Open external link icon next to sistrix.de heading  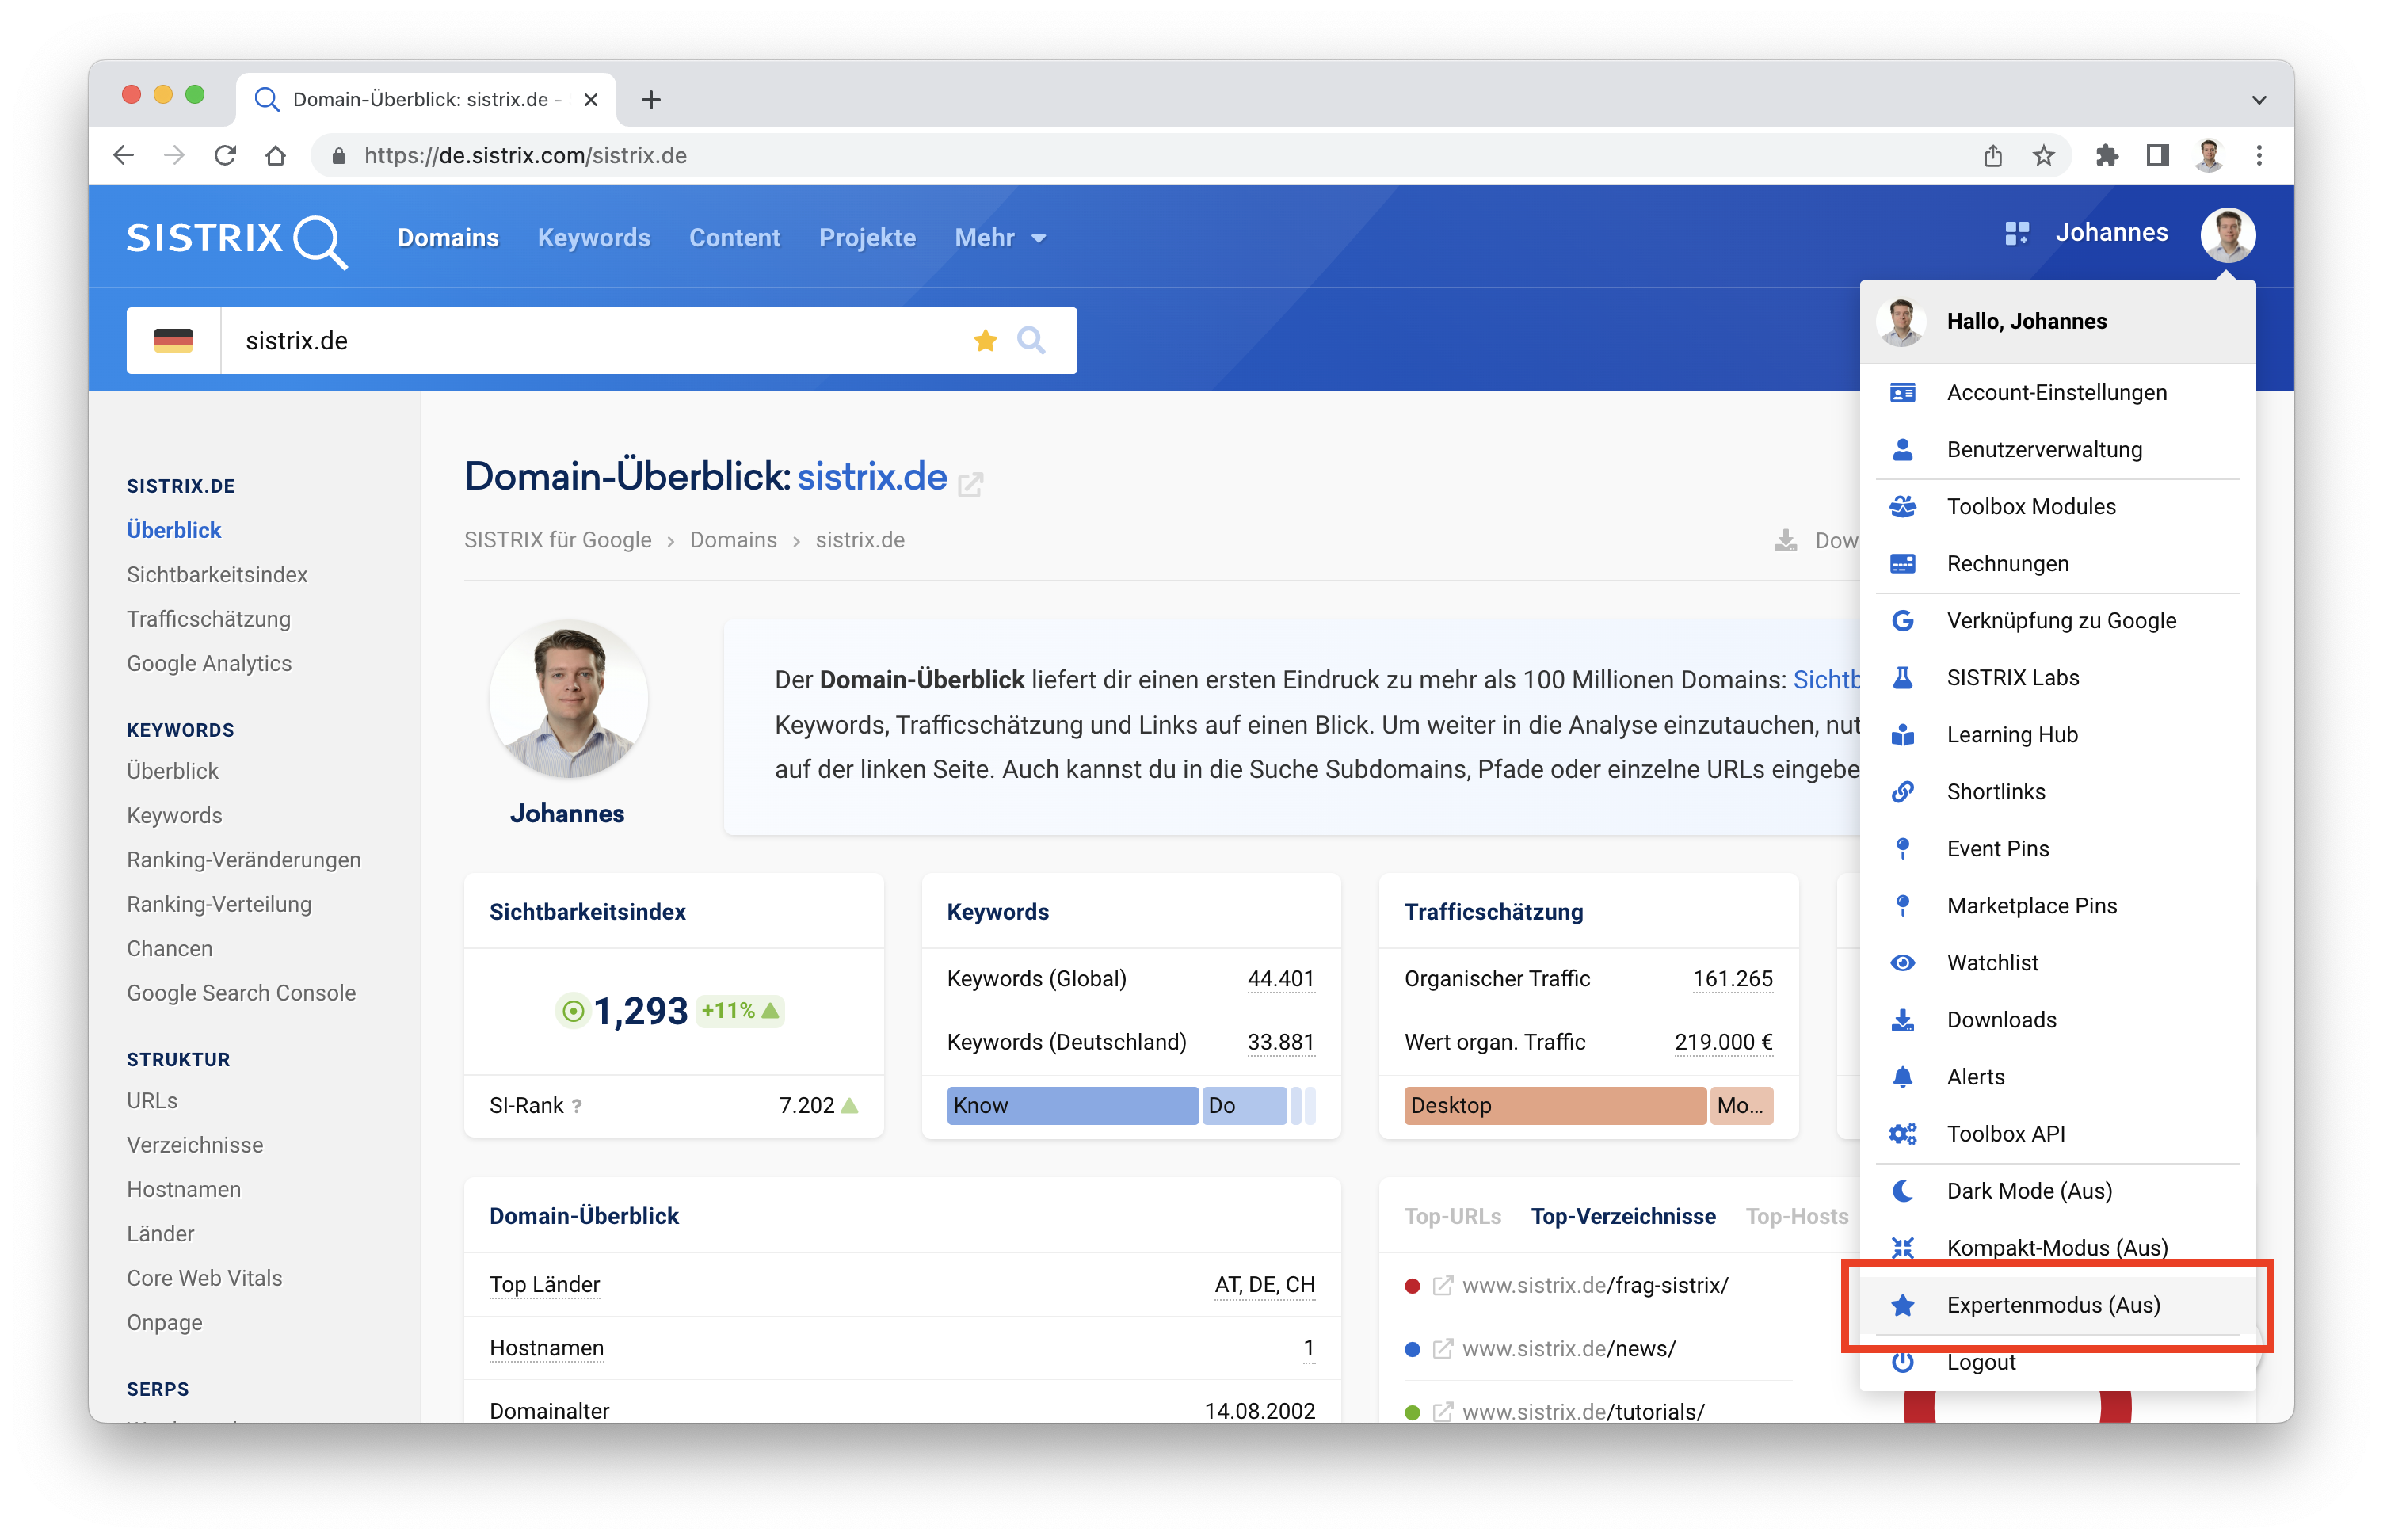tap(970, 485)
